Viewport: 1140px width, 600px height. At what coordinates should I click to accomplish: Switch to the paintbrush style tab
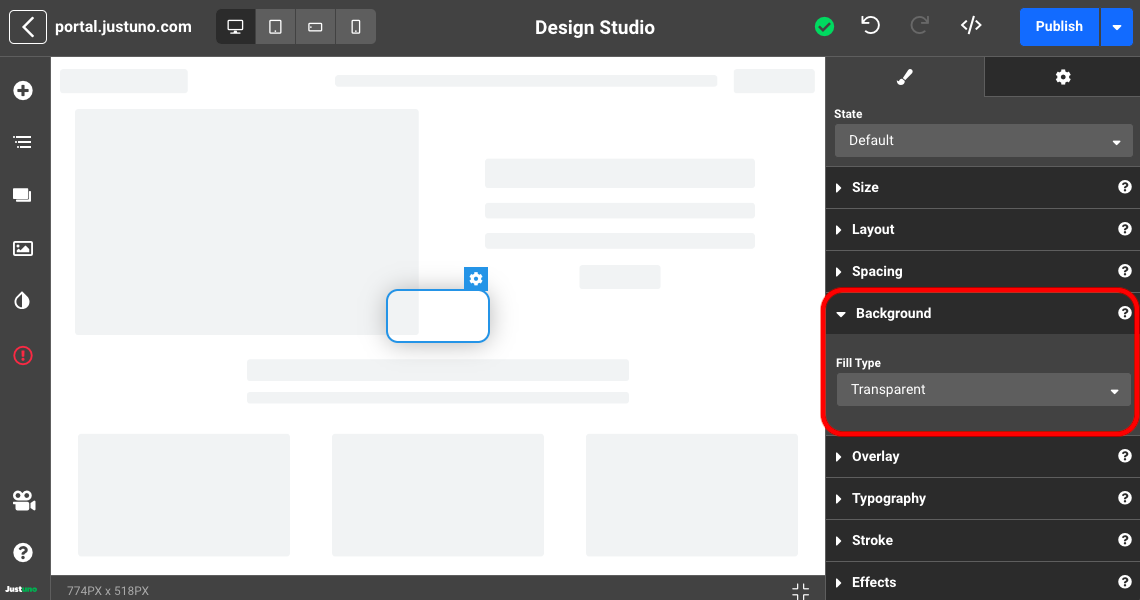pos(904,77)
